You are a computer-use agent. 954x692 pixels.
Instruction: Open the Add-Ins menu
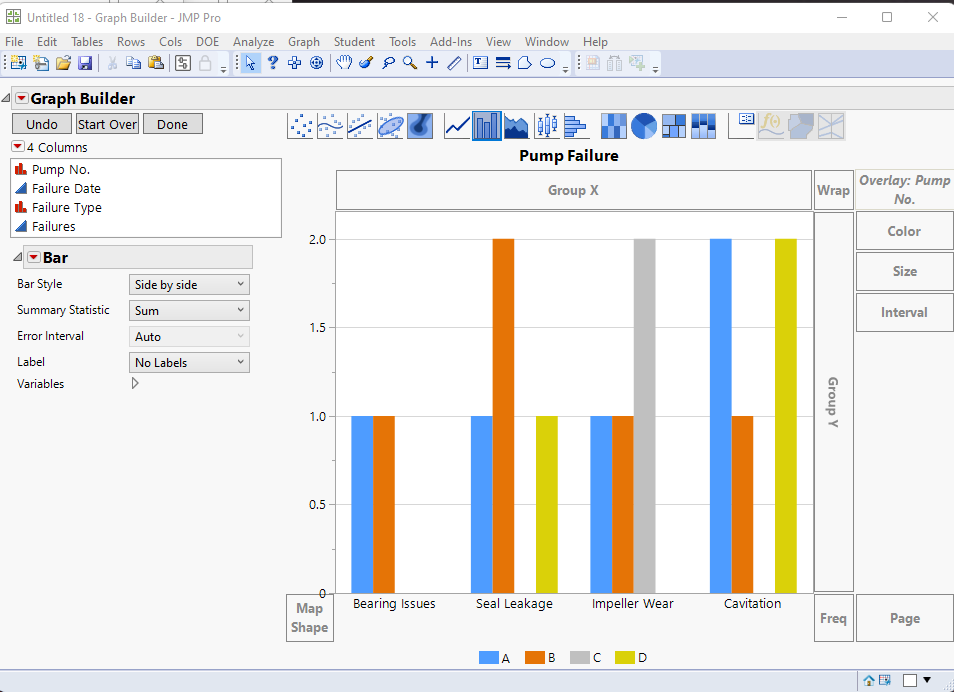(451, 41)
